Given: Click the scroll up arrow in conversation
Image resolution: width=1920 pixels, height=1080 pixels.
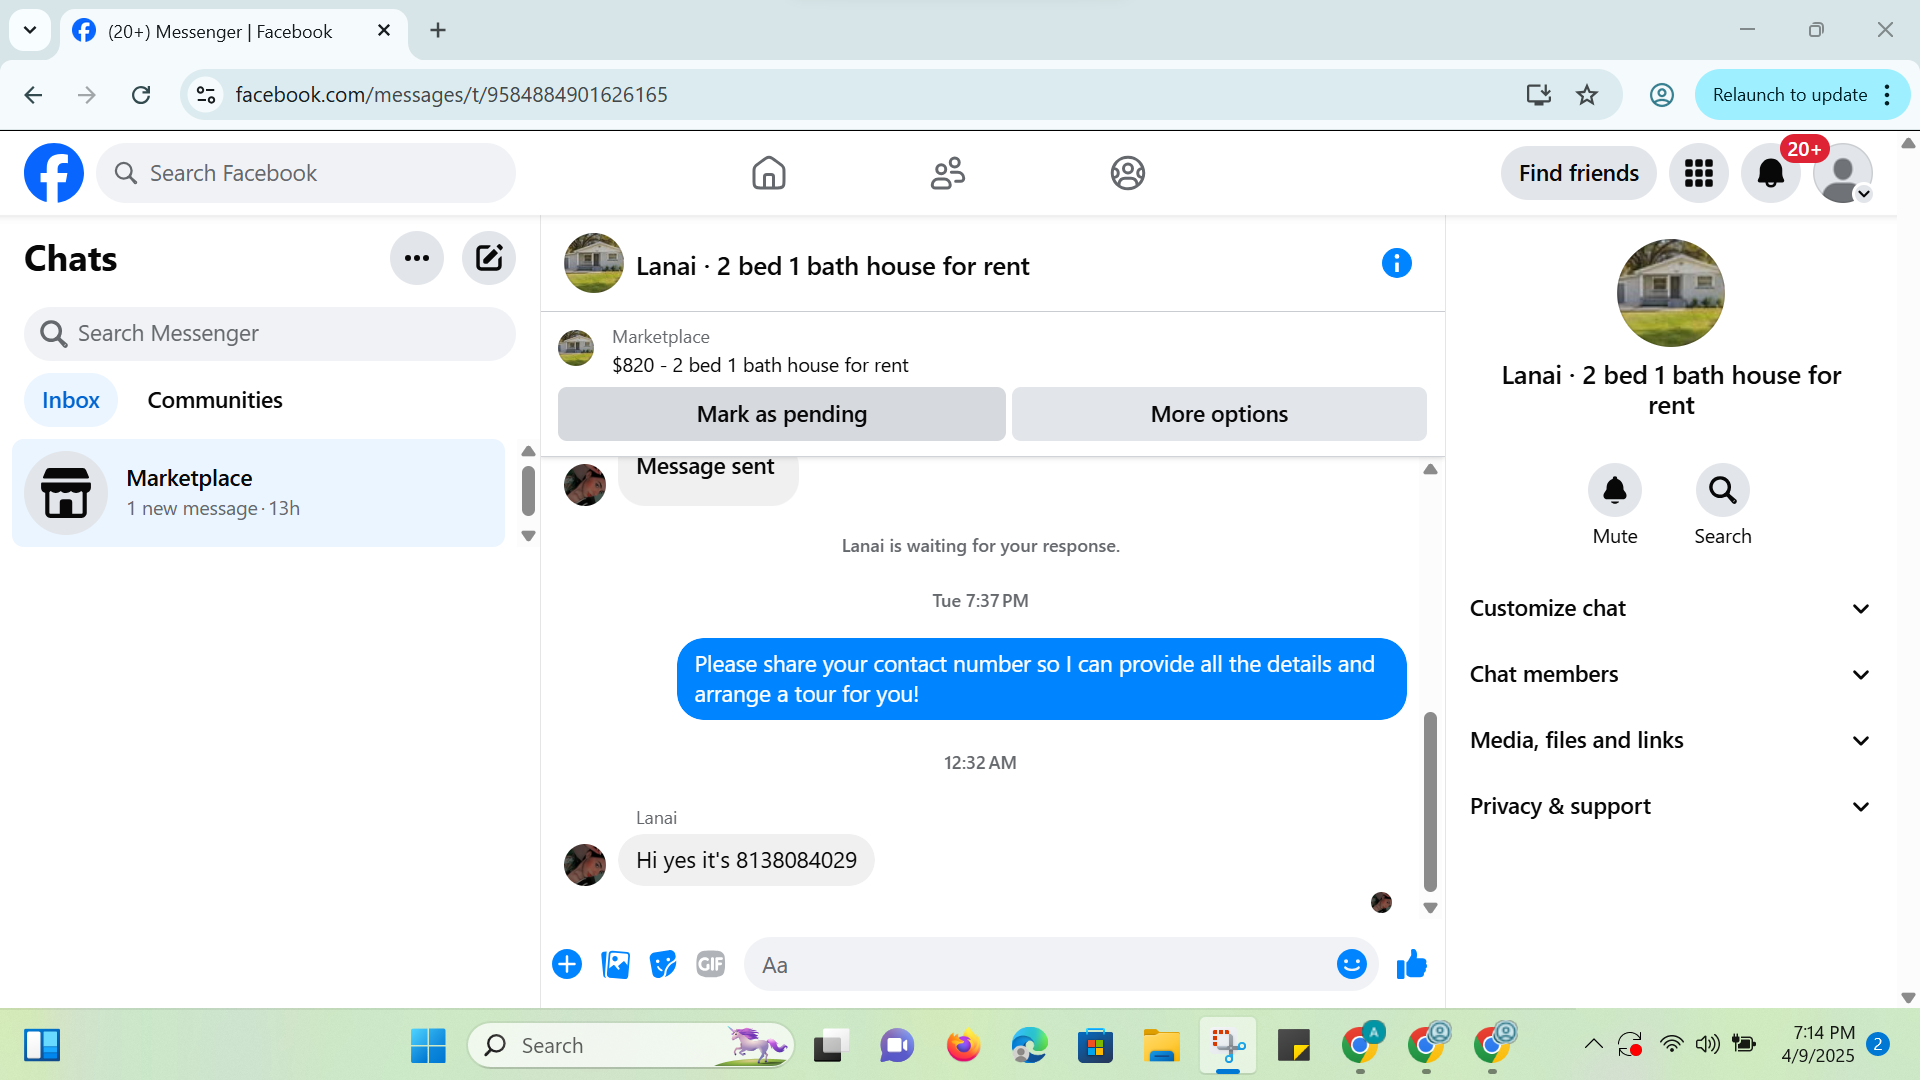Looking at the screenshot, I should (x=1430, y=469).
